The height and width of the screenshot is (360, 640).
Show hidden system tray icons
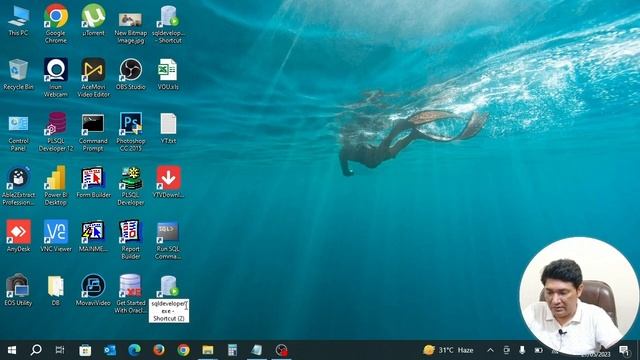tap(490, 350)
